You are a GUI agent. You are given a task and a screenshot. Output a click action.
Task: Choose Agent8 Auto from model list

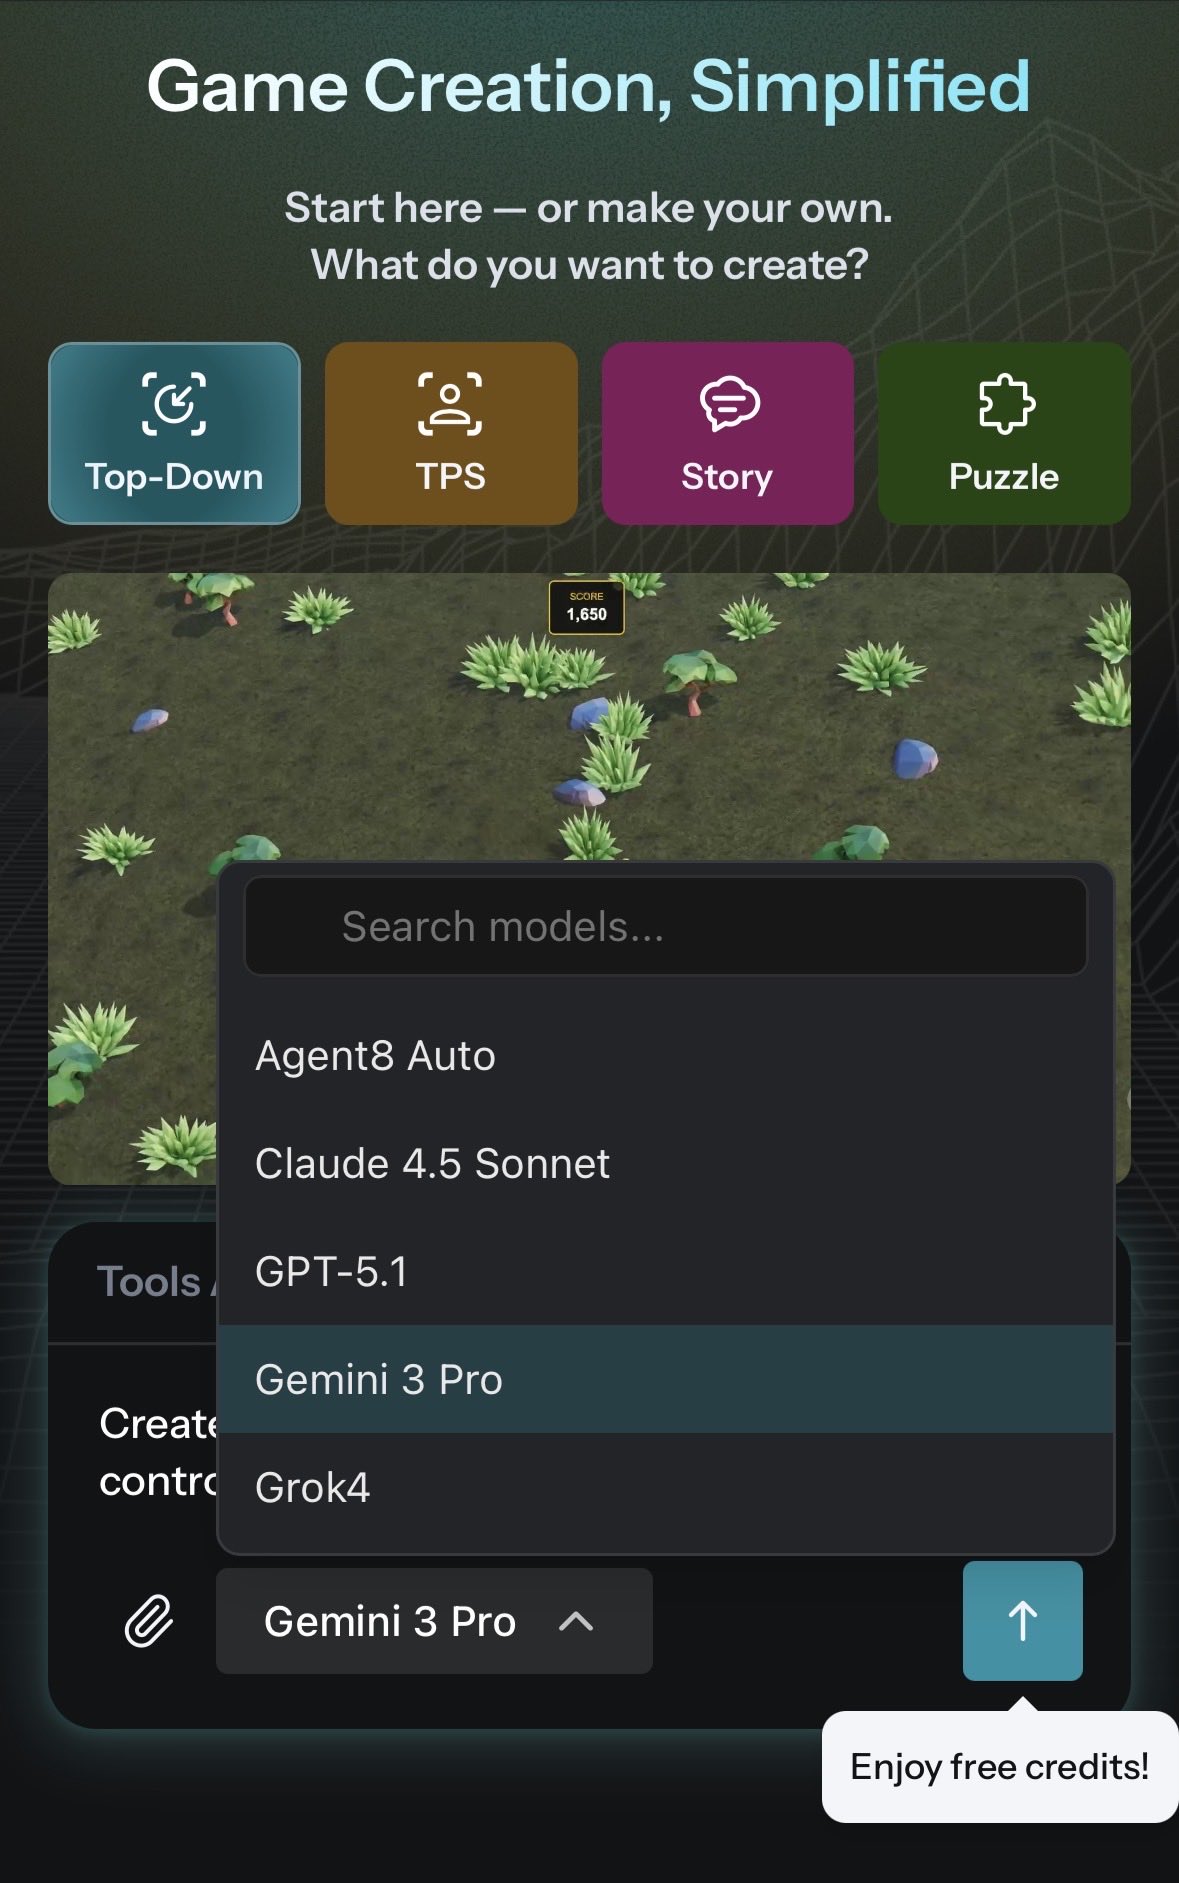point(666,1056)
